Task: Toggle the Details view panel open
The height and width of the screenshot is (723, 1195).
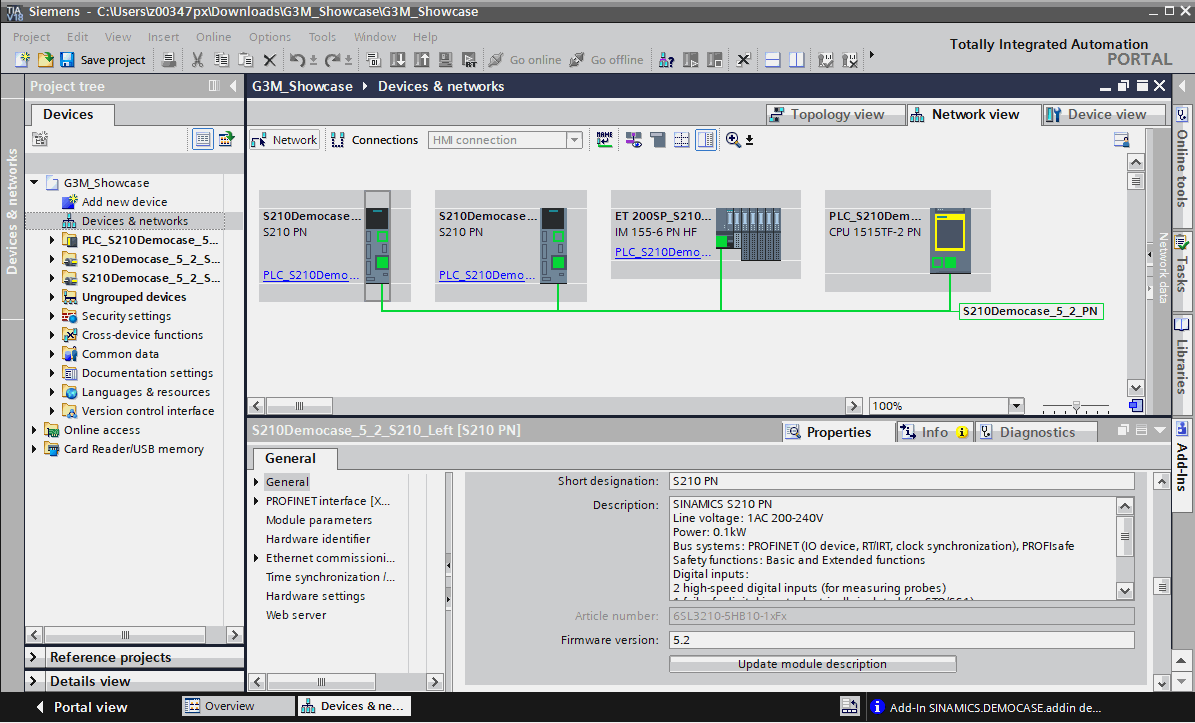Action: pos(35,681)
